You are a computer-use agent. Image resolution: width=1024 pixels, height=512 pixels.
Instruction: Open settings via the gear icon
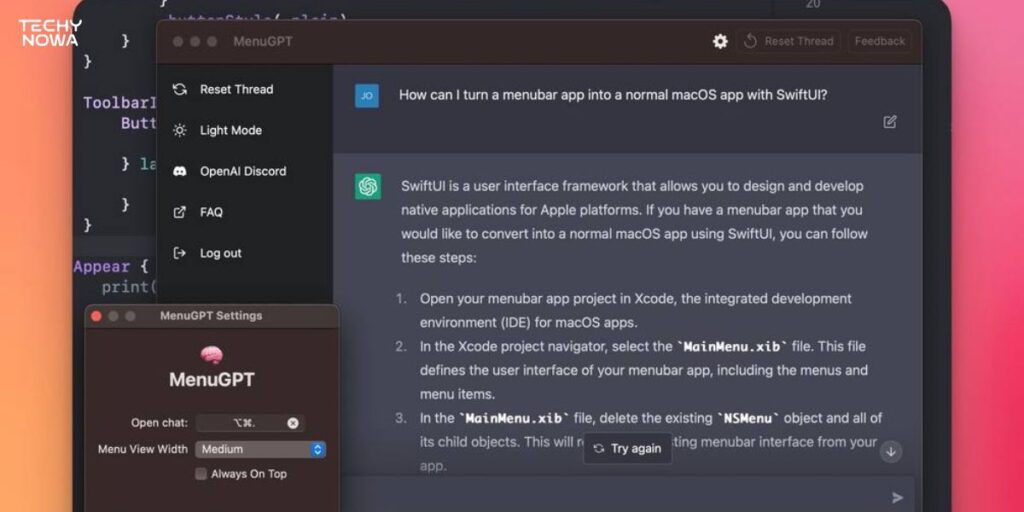(720, 41)
